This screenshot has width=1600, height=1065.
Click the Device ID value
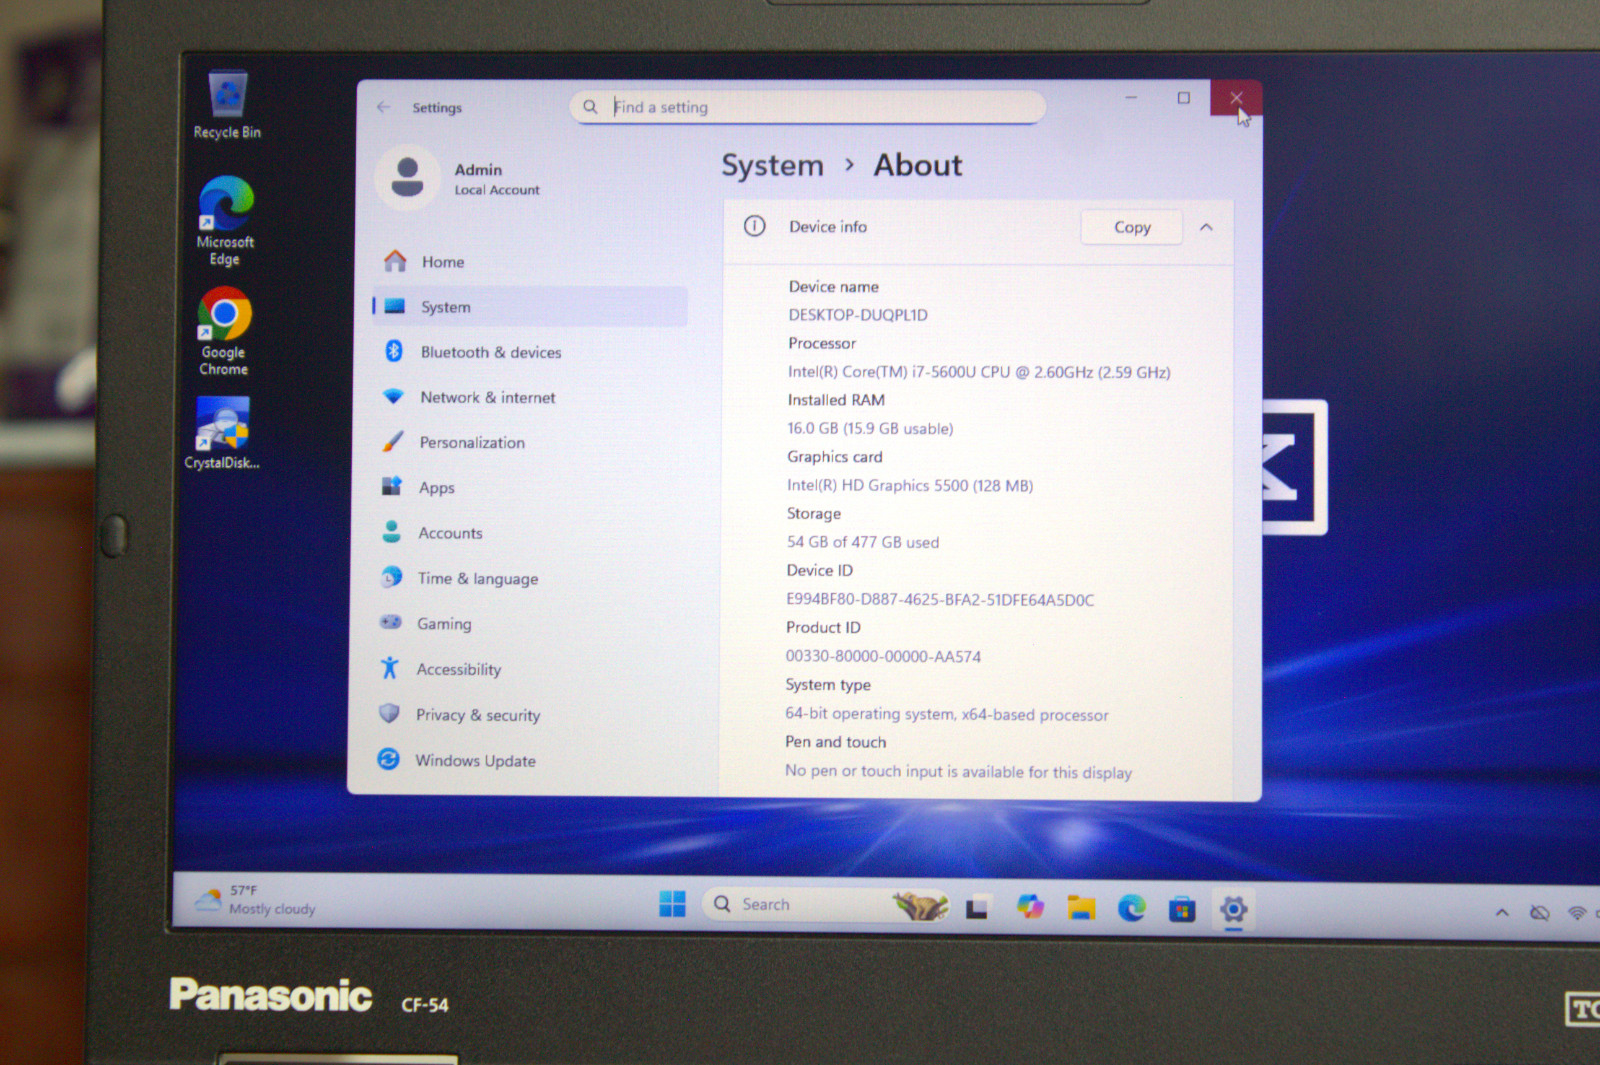coord(940,600)
